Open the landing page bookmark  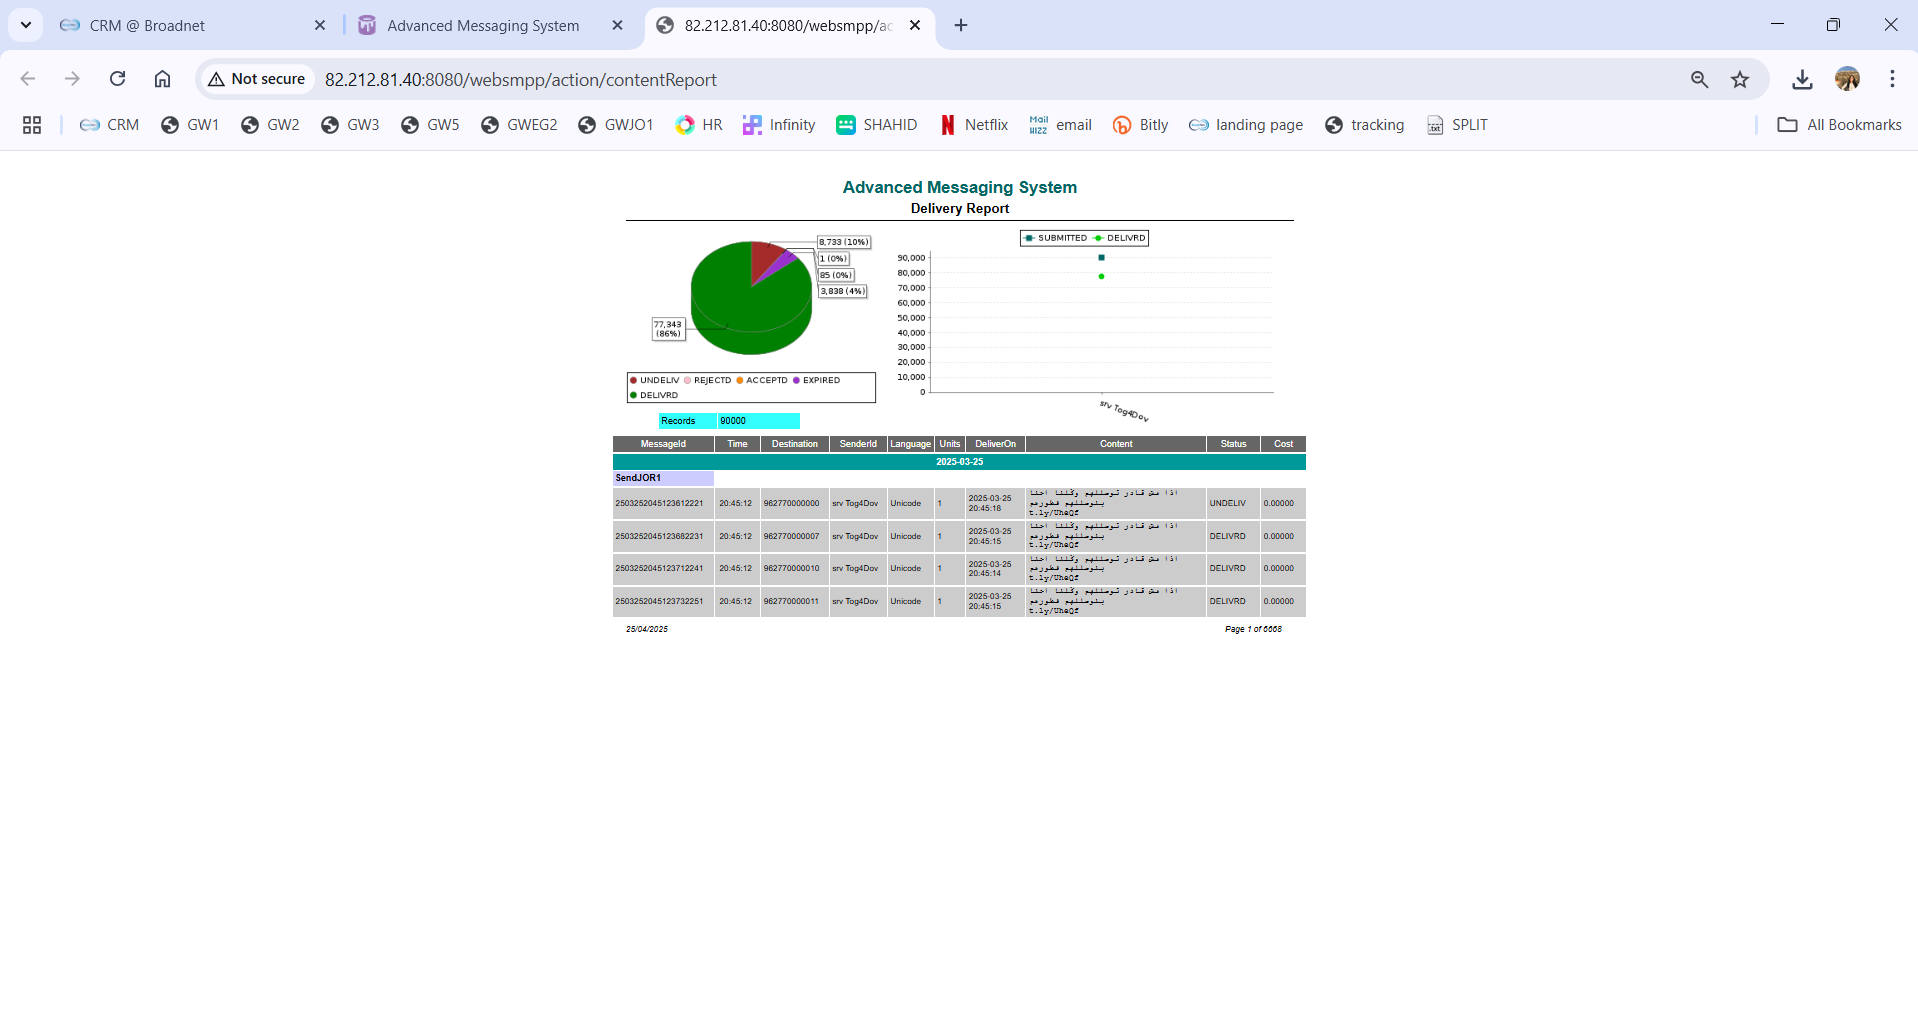1246,125
